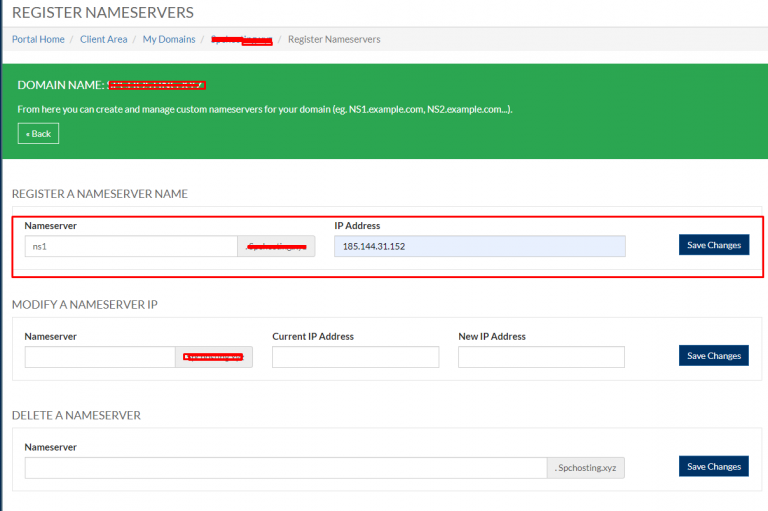Click the IP Address field showing 185.144.31.152
The height and width of the screenshot is (511, 768).
(x=480, y=246)
